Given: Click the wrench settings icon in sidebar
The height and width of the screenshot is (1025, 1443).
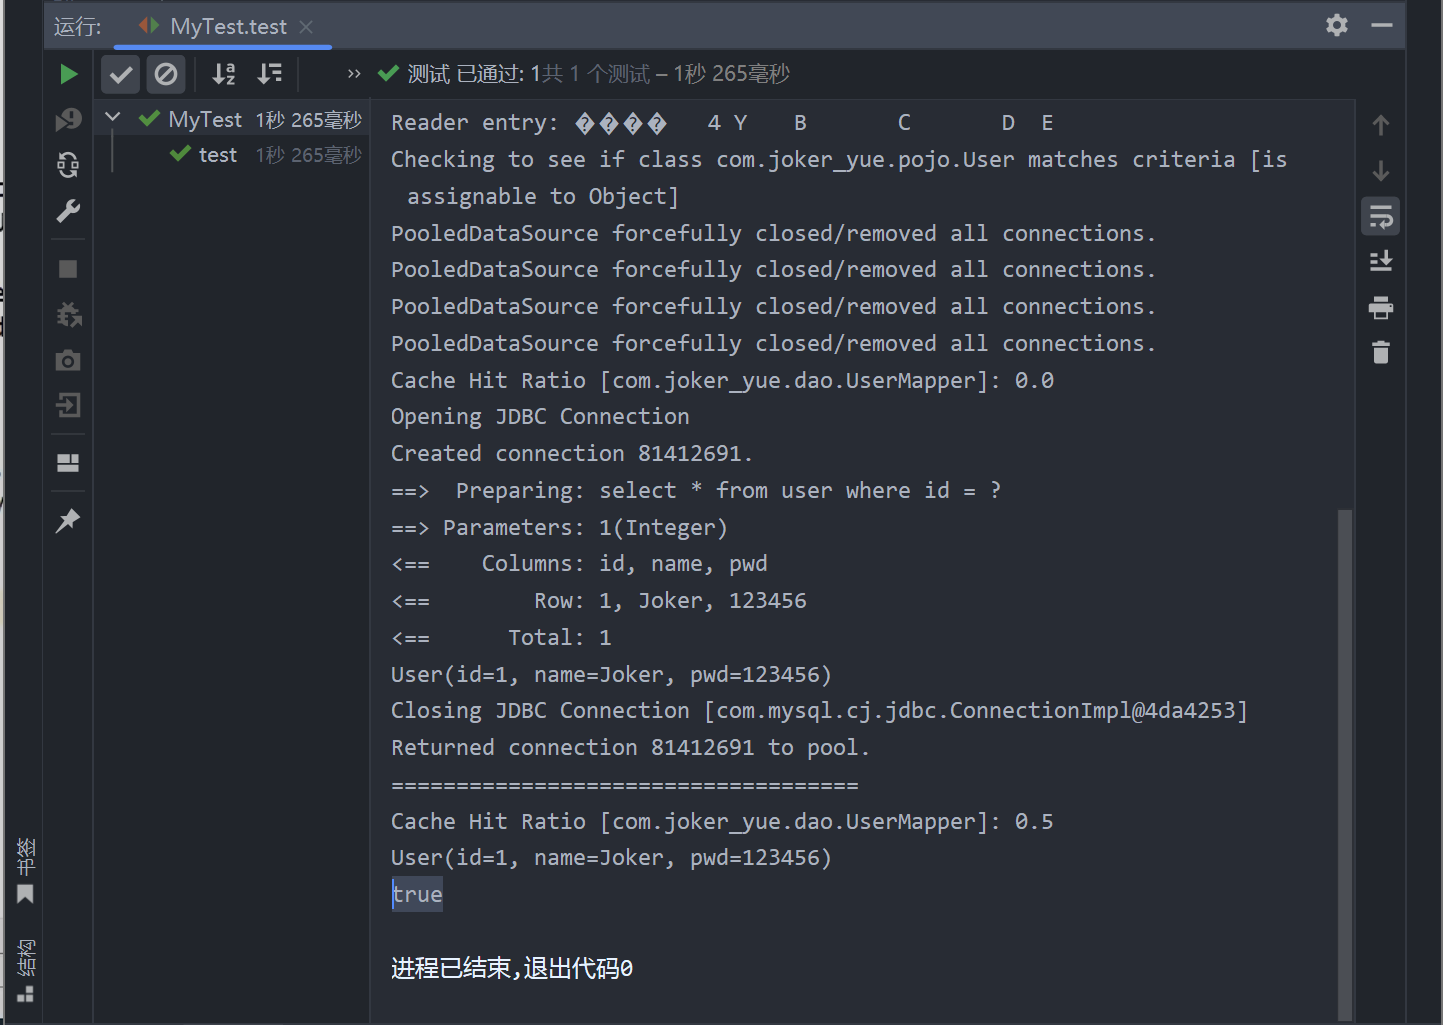Looking at the screenshot, I should pos(68,211).
